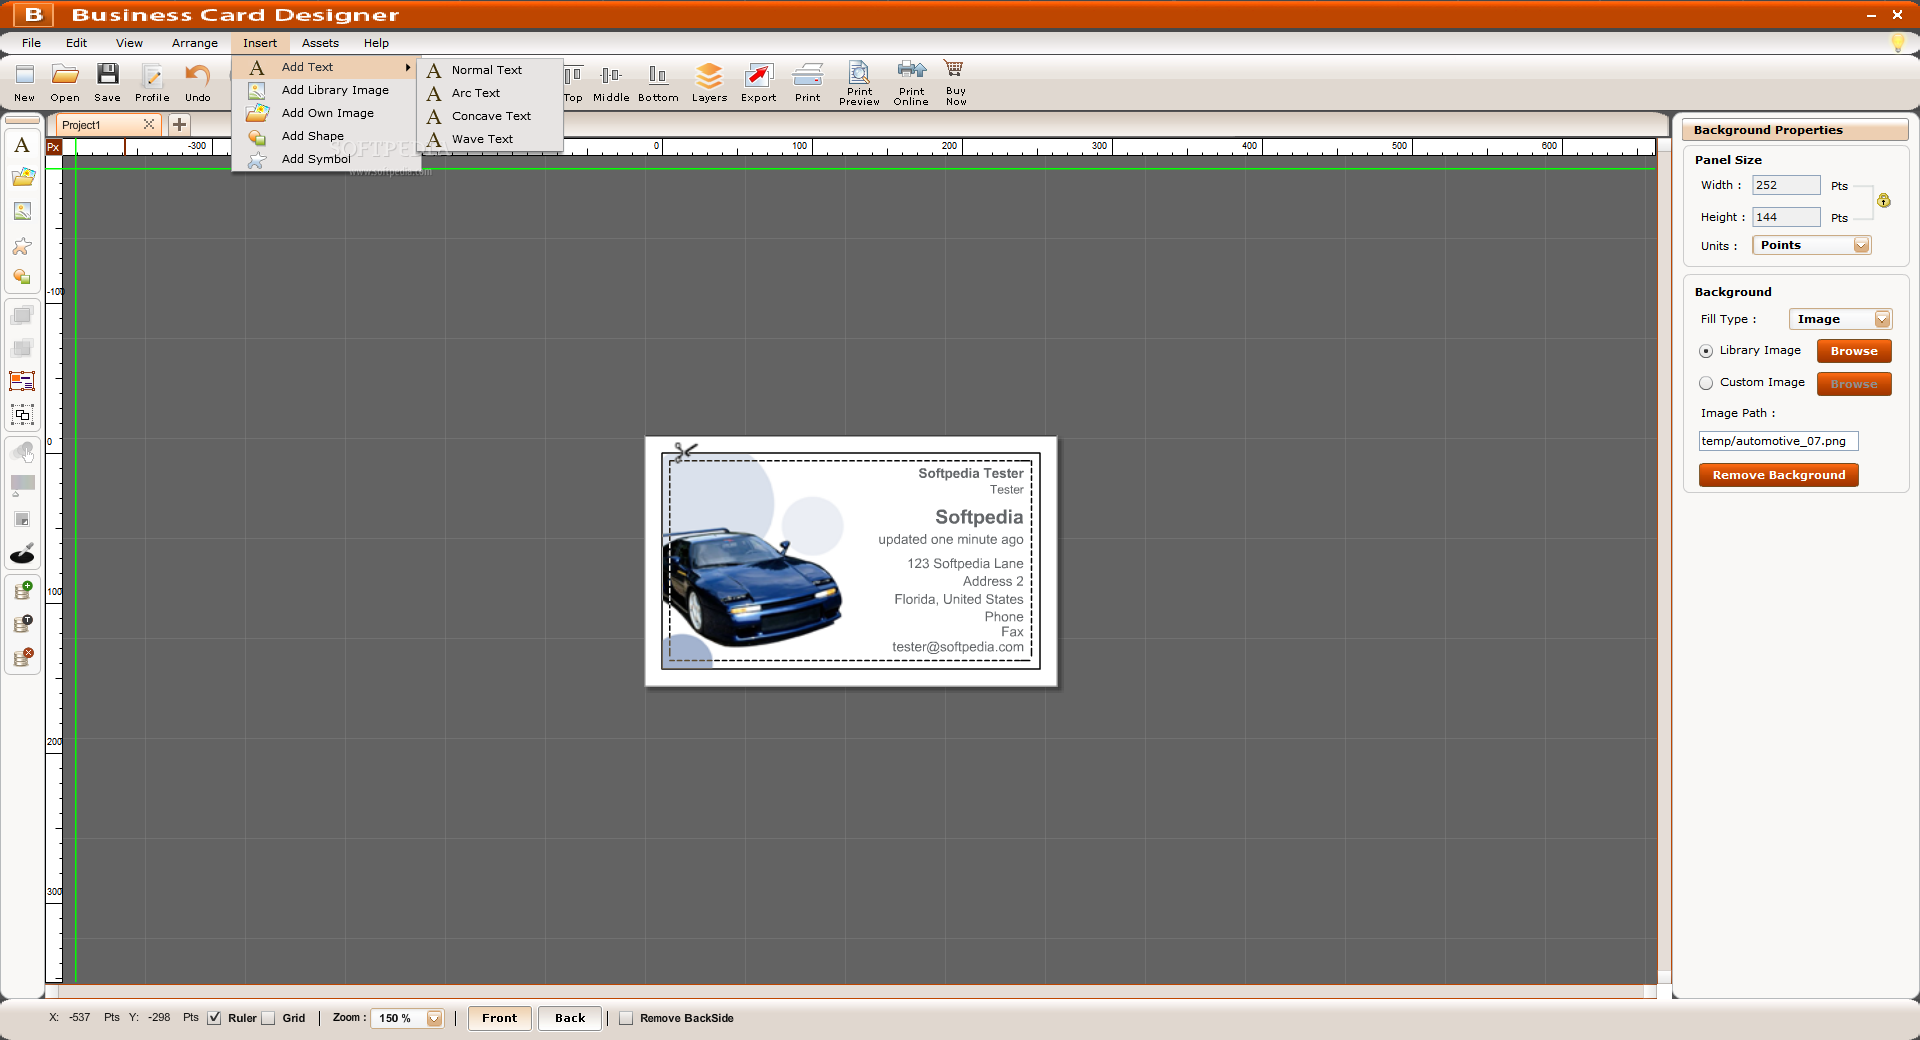This screenshot has height=1040, width=1920.
Task: Select Add Shape in Insert menu
Action: [313, 136]
